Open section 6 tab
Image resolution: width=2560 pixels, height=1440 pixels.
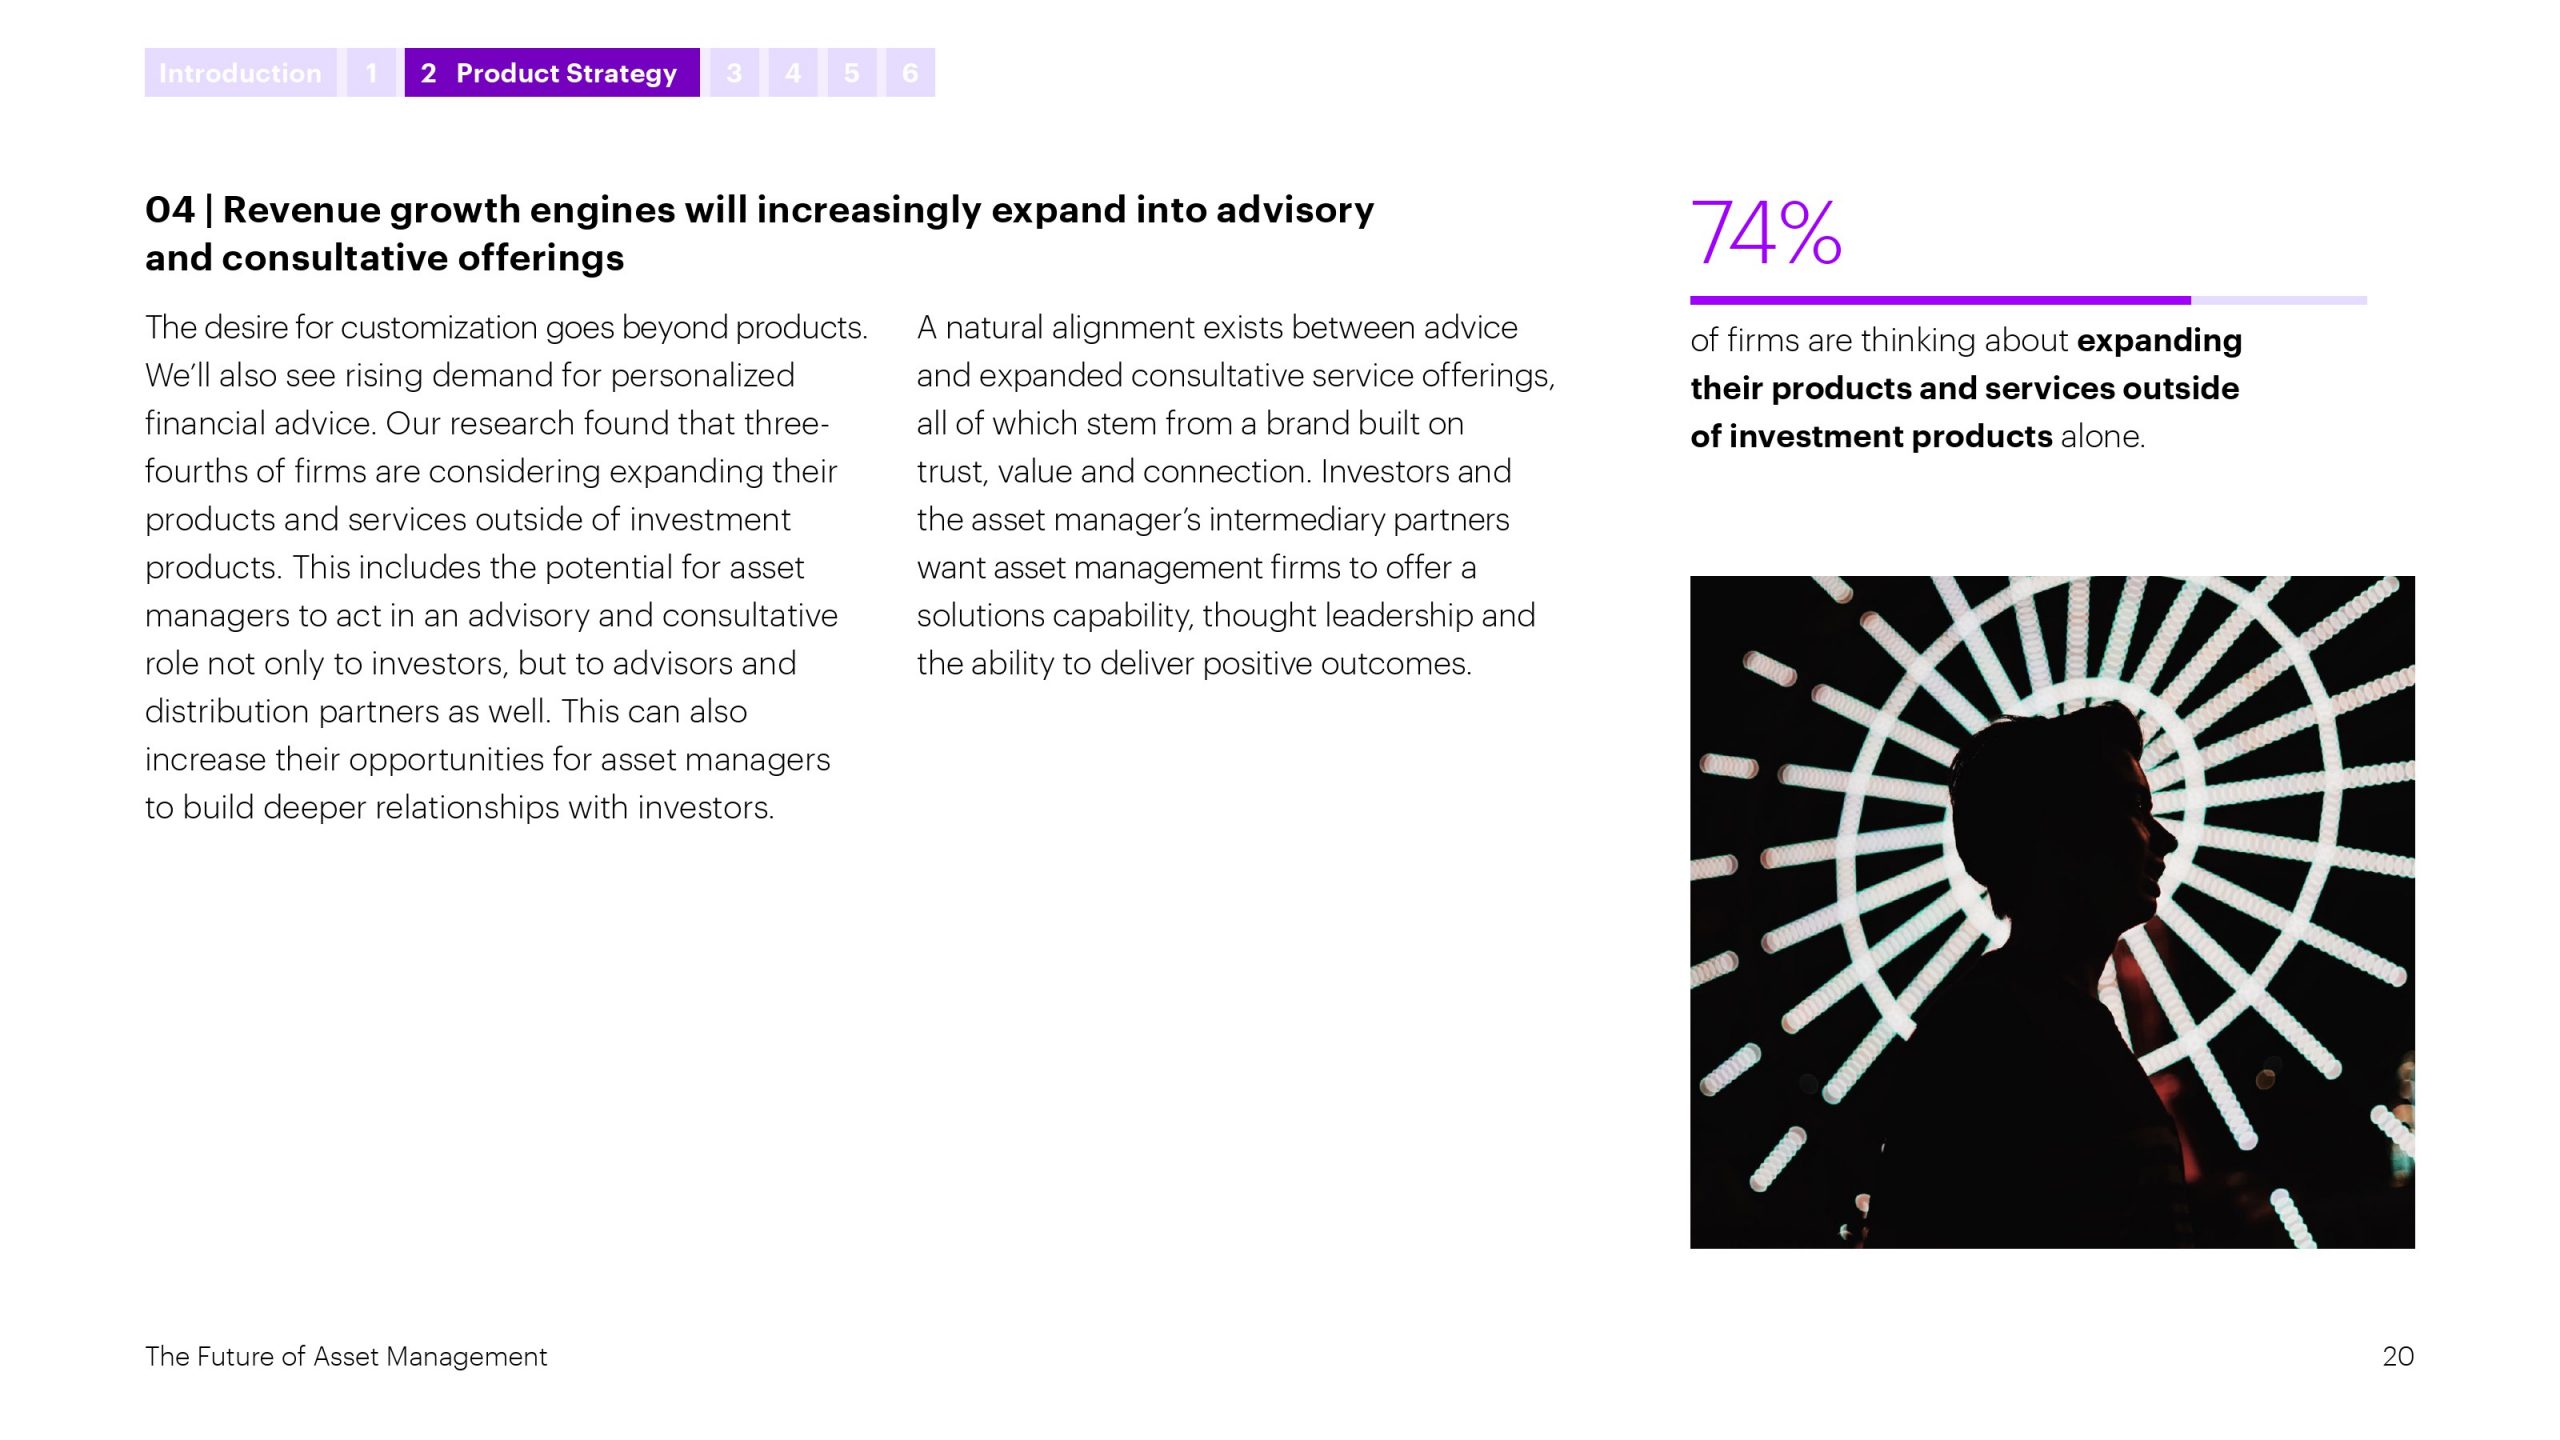(x=910, y=73)
